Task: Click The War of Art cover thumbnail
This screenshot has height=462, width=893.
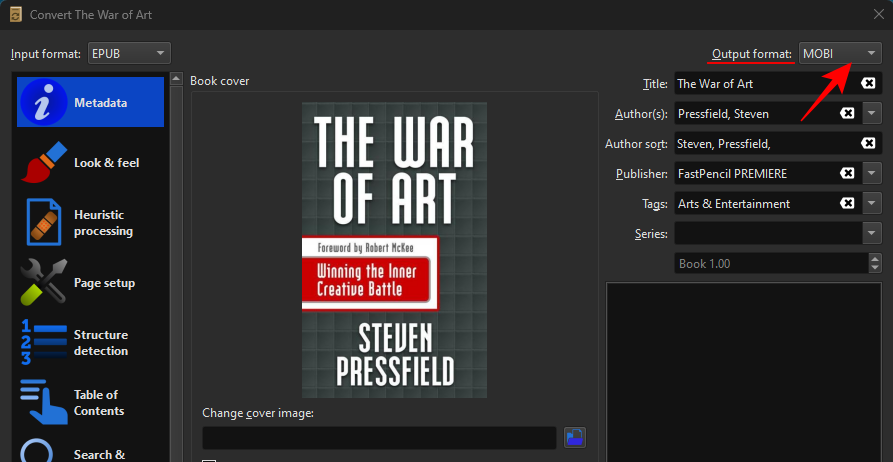Action: [394, 249]
